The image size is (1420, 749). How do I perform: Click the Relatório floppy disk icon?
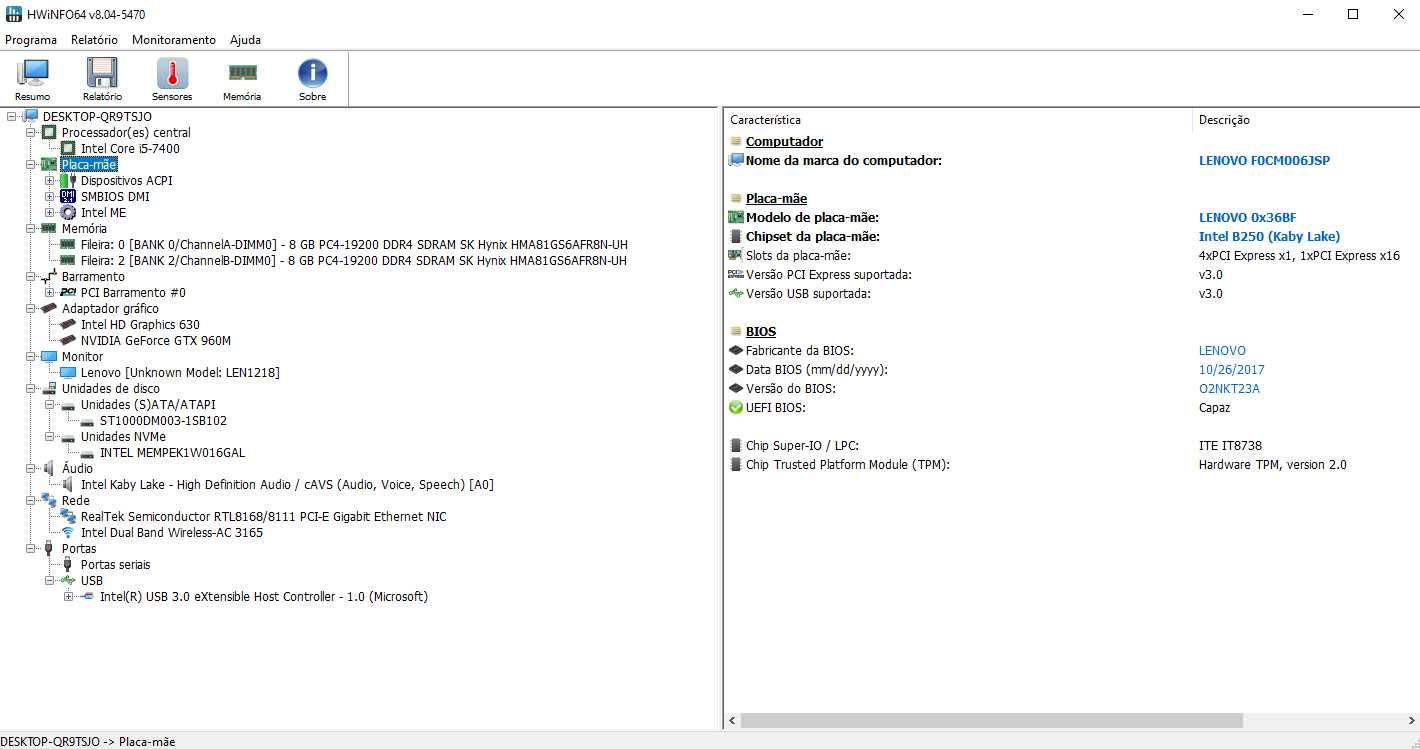coord(102,73)
